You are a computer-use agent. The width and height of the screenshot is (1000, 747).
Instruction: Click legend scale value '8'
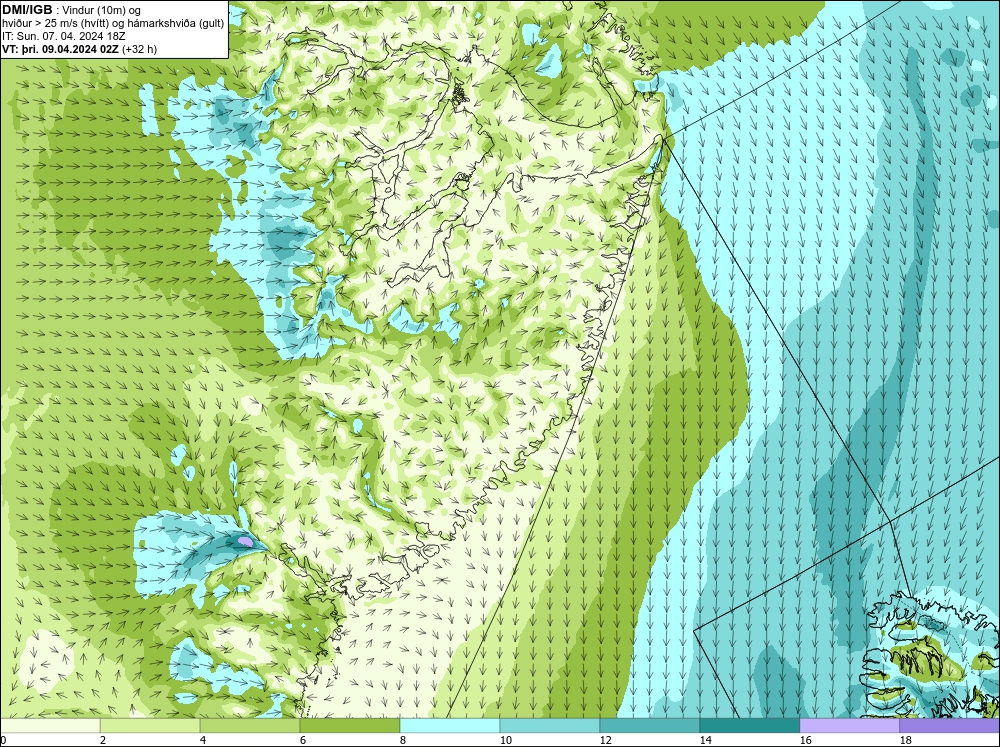pyautogui.click(x=403, y=740)
